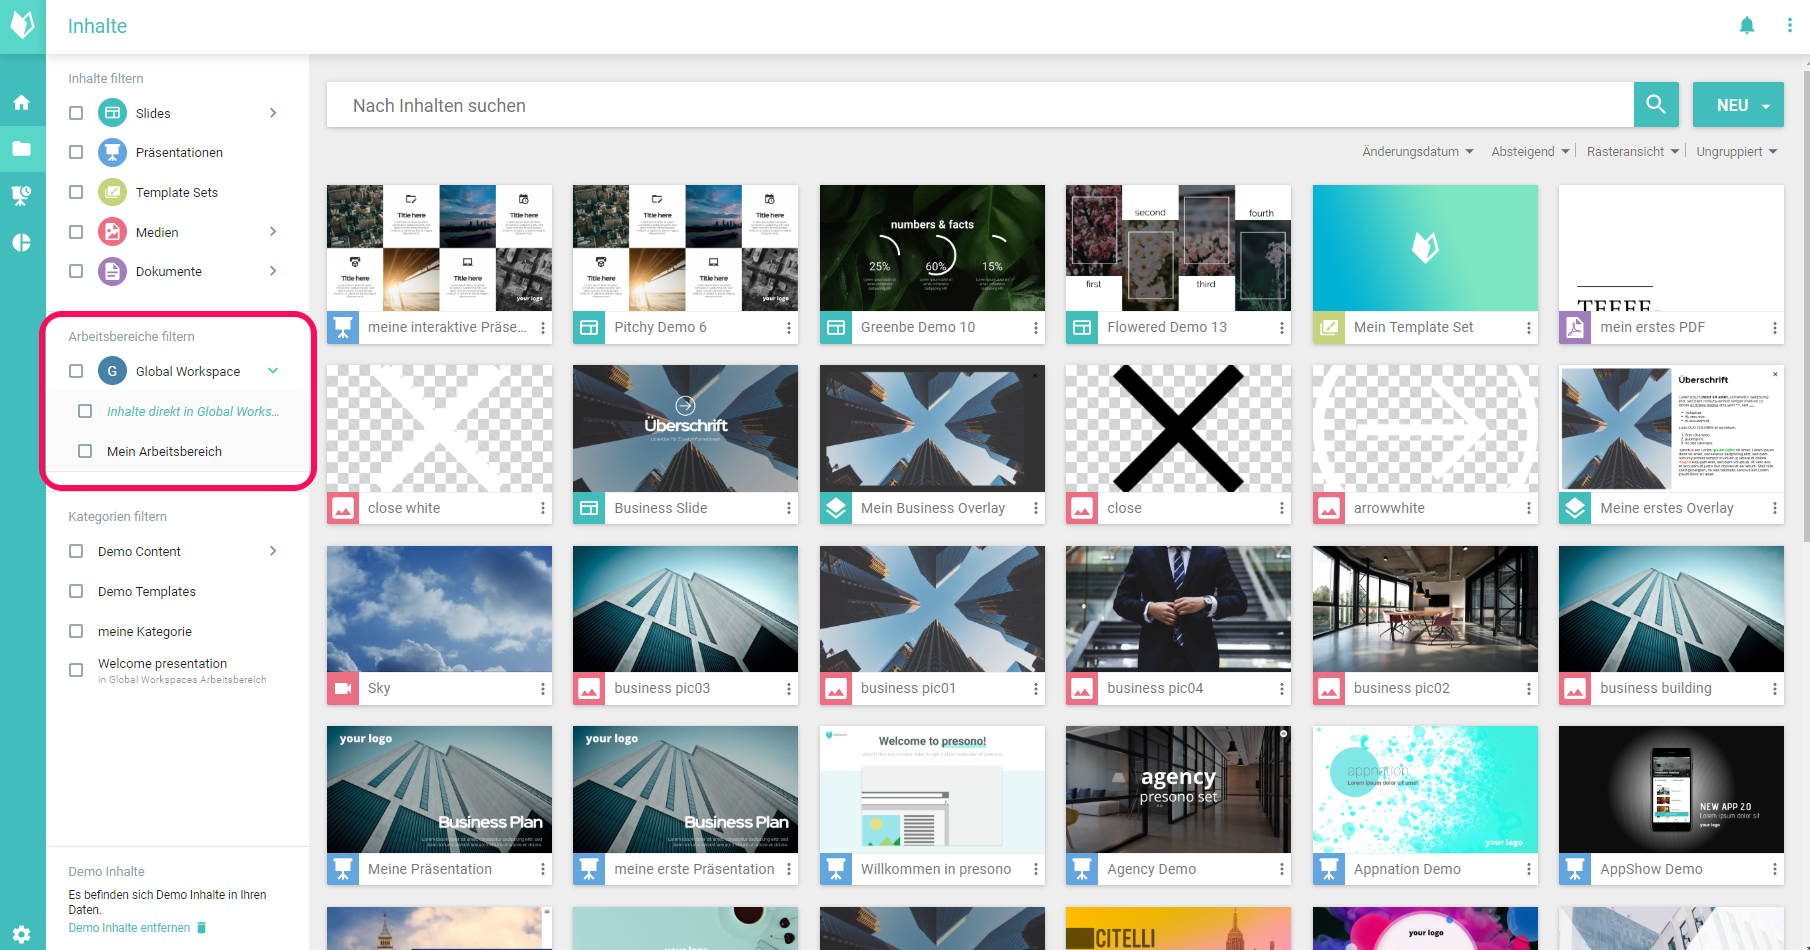Click the AppShow Demo title text
Viewport: 1810px width, 950px height.
pyautogui.click(x=1651, y=869)
